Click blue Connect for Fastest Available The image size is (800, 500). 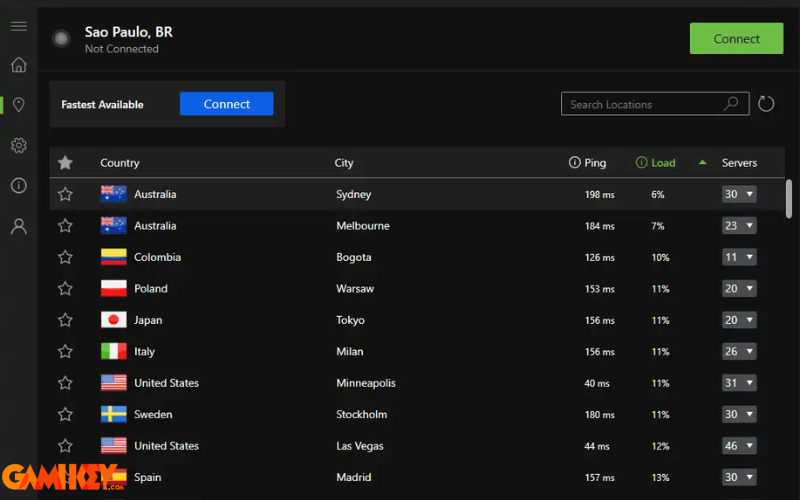[226, 104]
